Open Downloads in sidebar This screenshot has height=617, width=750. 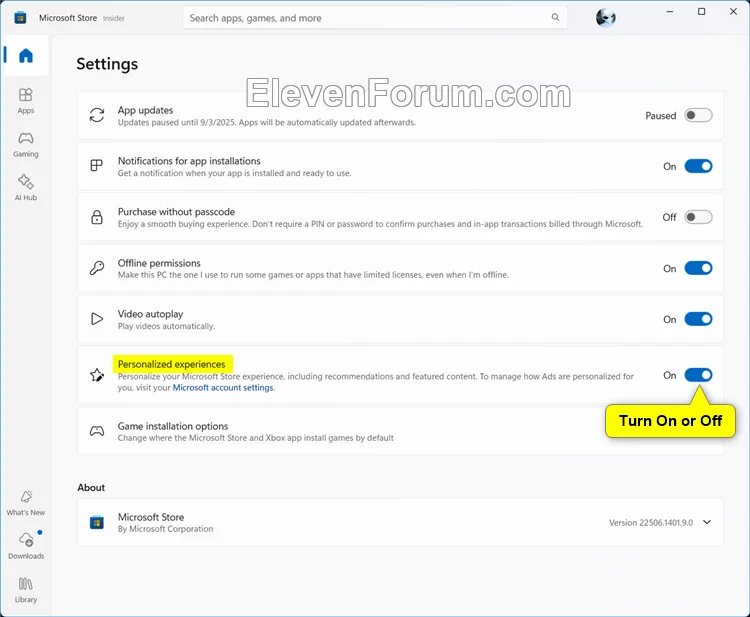pos(26,546)
